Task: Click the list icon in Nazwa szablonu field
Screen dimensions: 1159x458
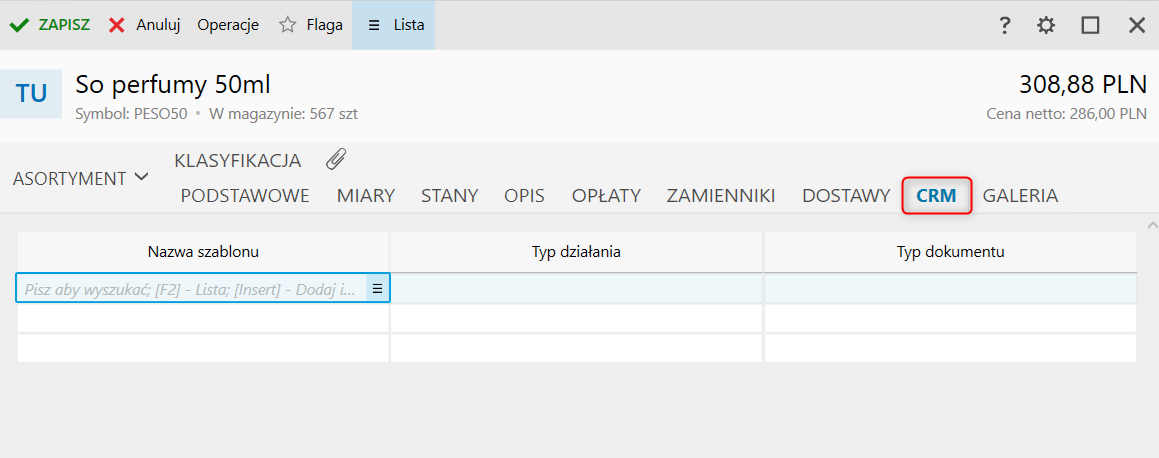Action: coord(377,288)
